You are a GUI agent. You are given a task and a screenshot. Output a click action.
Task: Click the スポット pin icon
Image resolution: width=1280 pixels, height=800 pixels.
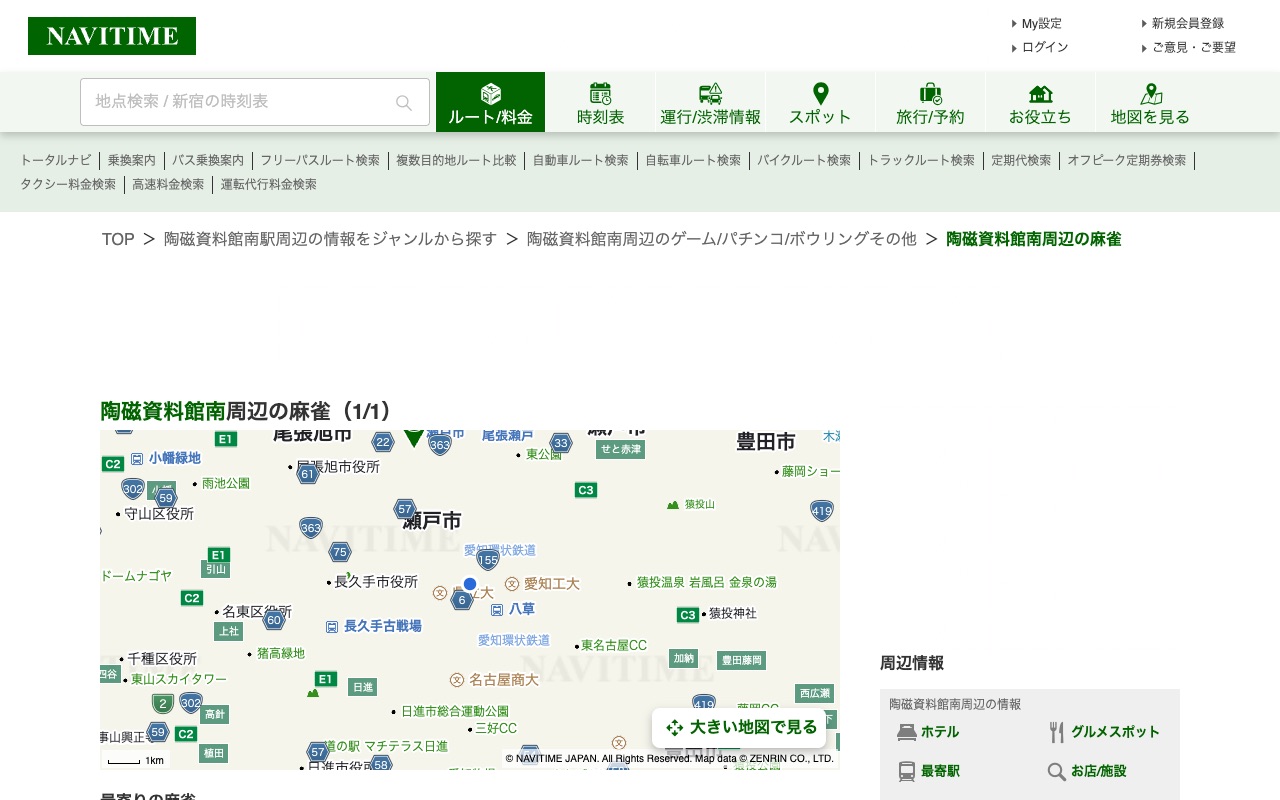tap(820, 94)
